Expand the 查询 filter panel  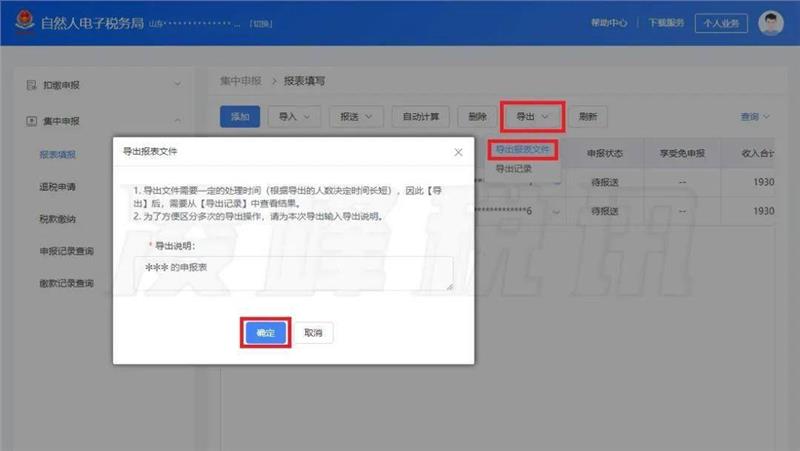(x=755, y=117)
